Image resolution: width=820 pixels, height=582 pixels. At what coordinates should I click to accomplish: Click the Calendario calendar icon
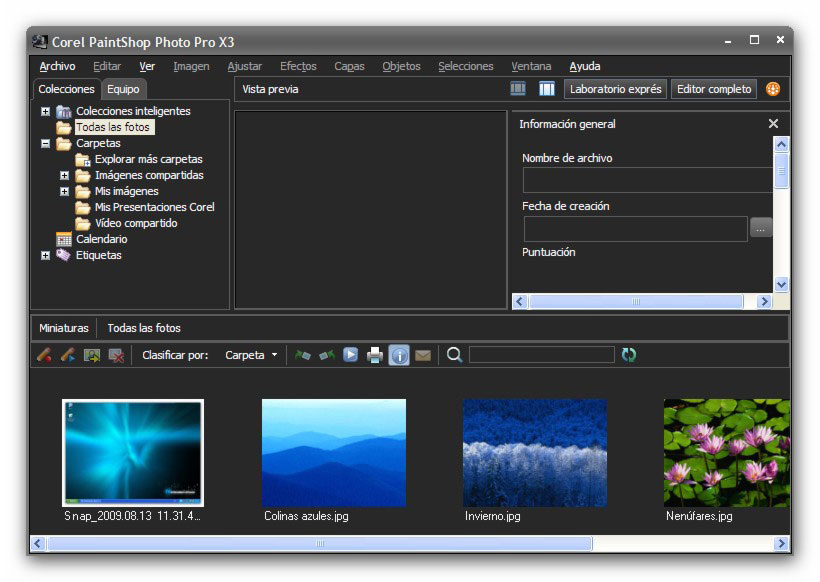coord(64,239)
